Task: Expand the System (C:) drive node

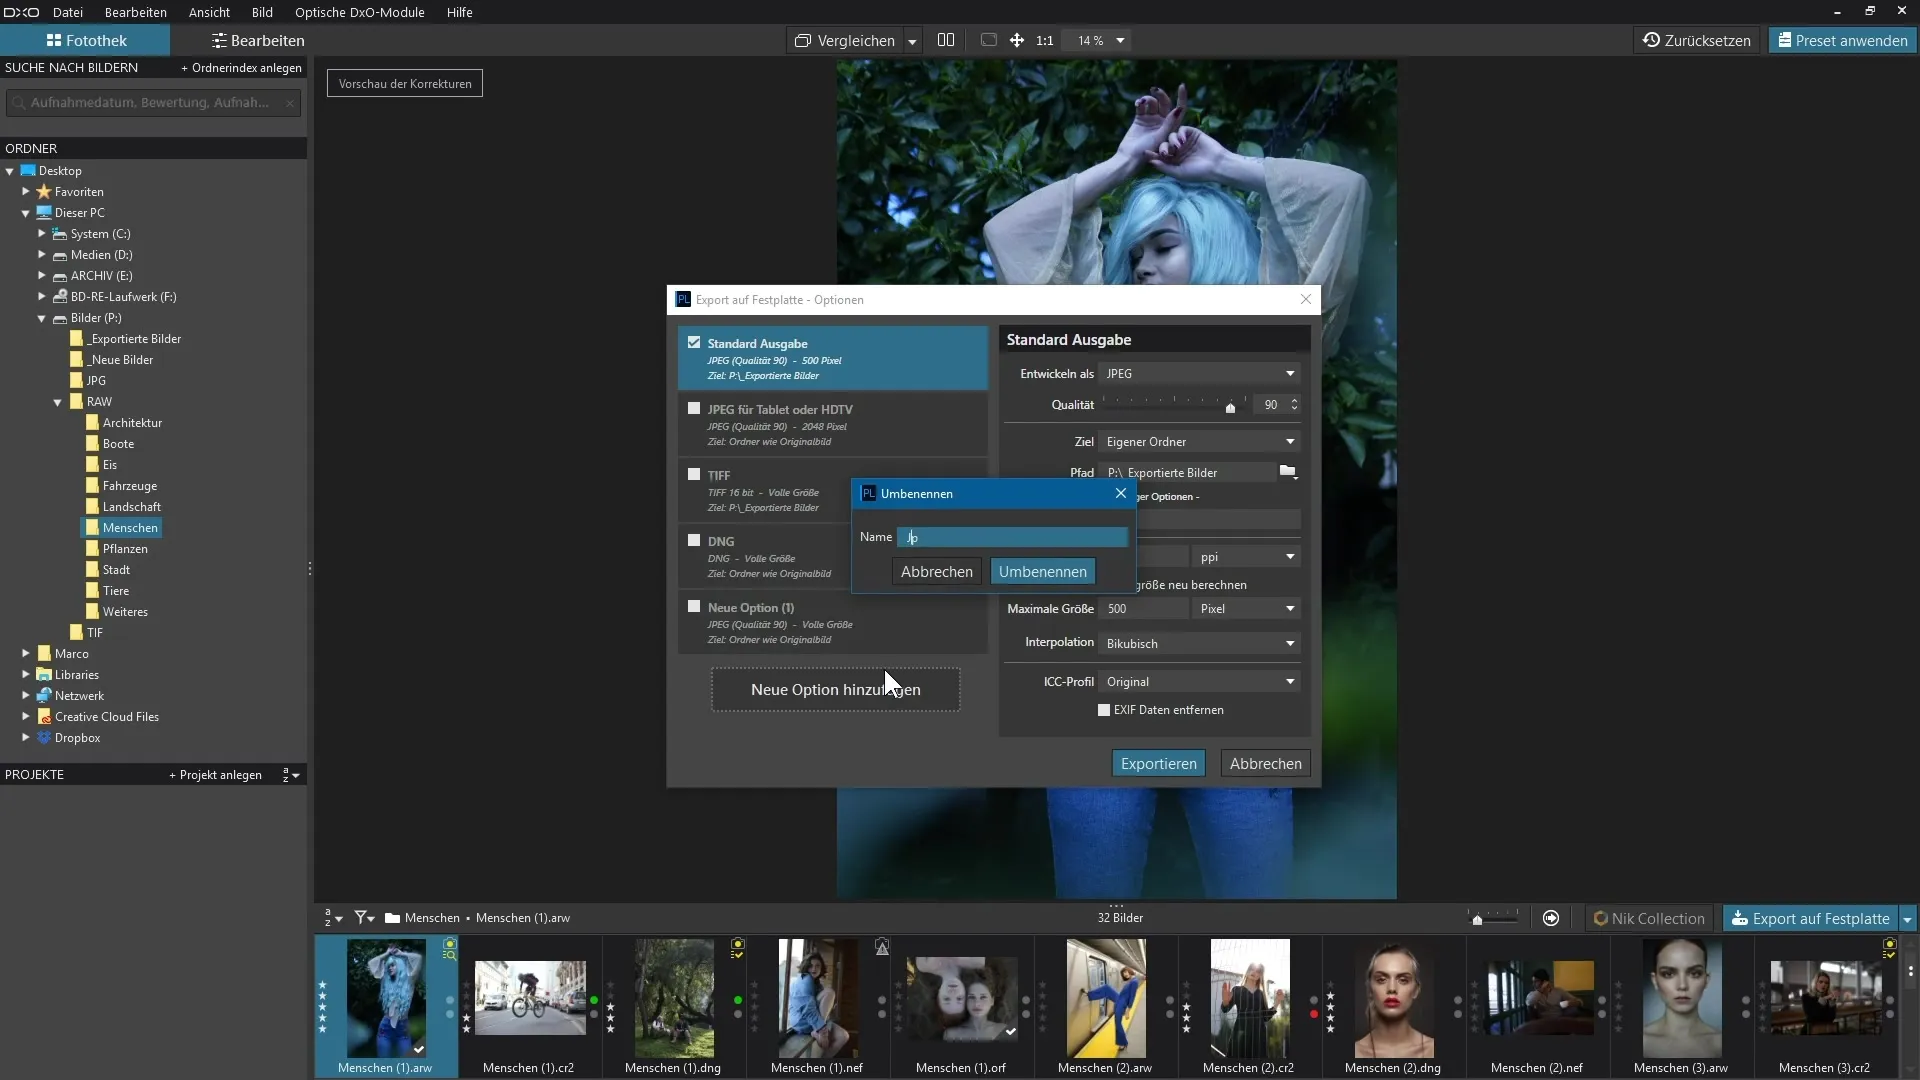Action: 42,233
